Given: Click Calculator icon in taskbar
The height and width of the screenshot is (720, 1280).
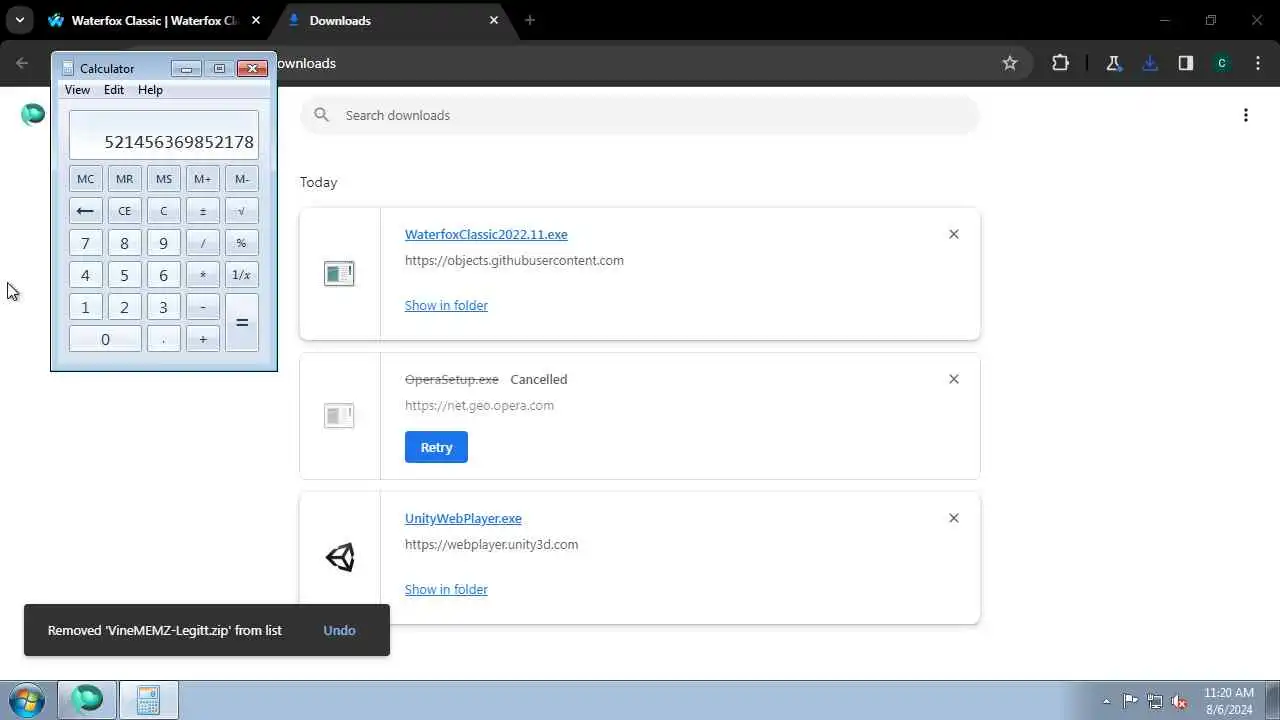Looking at the screenshot, I should pyautogui.click(x=149, y=699).
